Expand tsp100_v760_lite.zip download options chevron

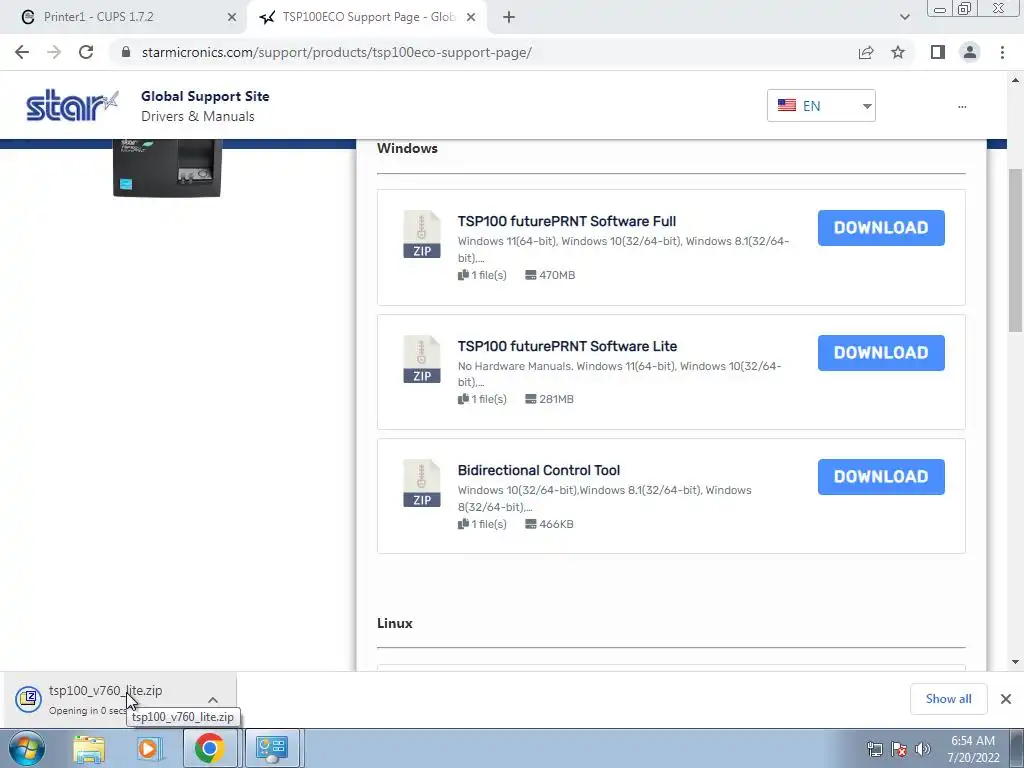click(x=213, y=699)
